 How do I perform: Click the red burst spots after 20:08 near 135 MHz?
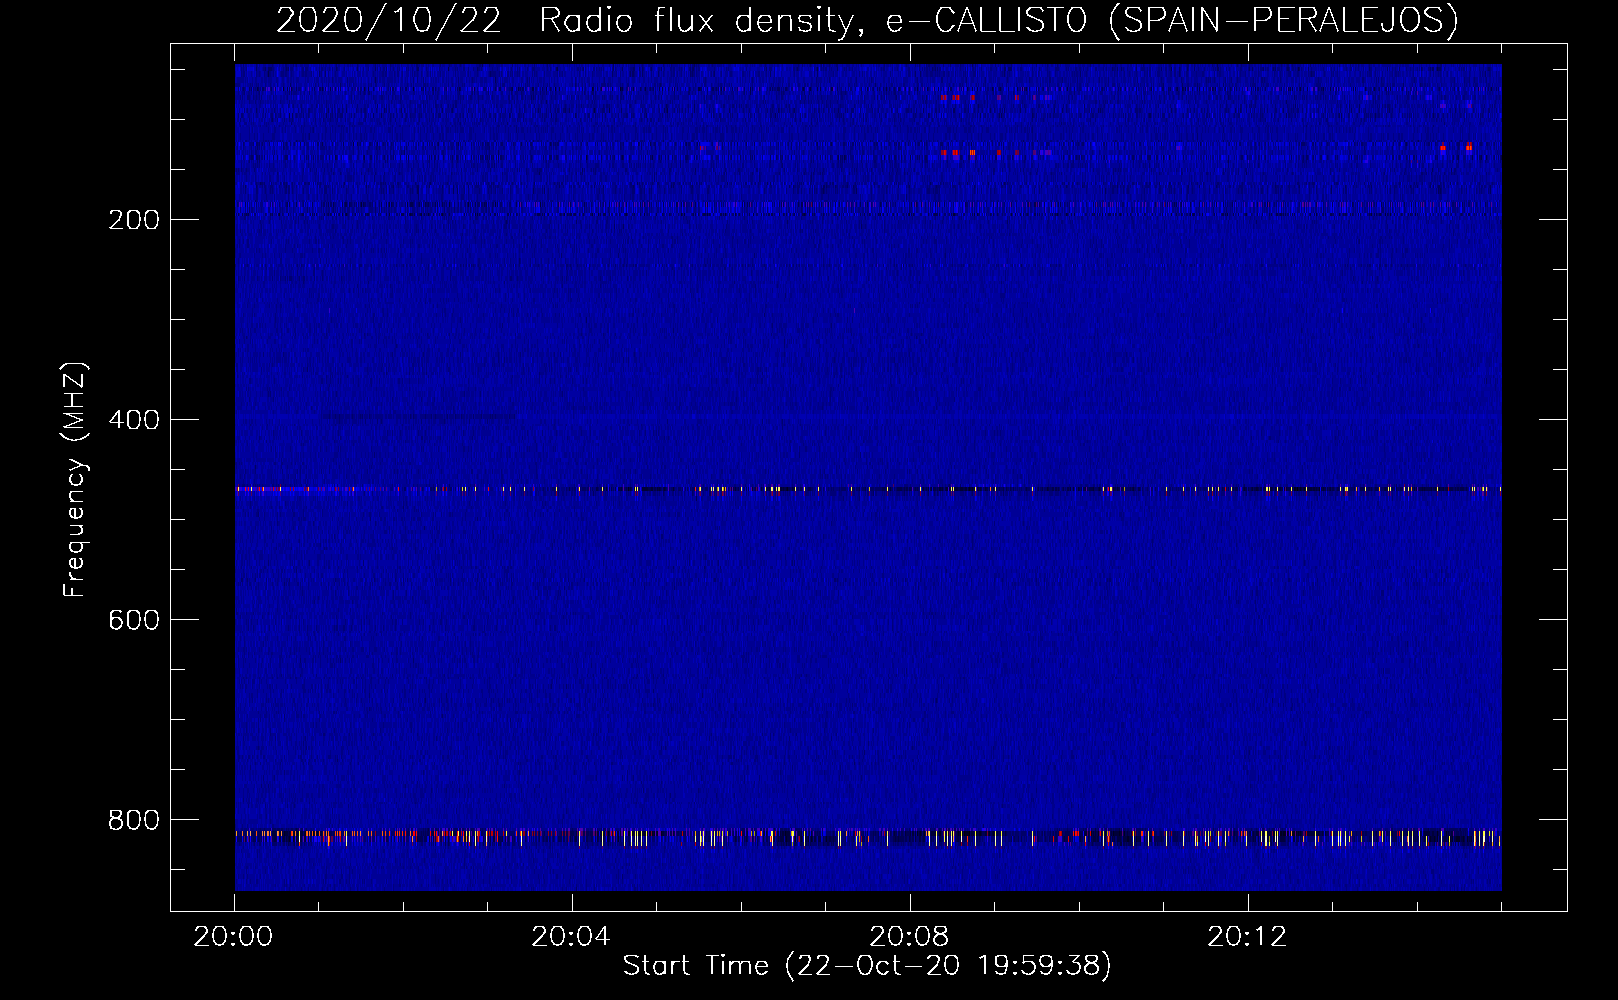coord(995,153)
